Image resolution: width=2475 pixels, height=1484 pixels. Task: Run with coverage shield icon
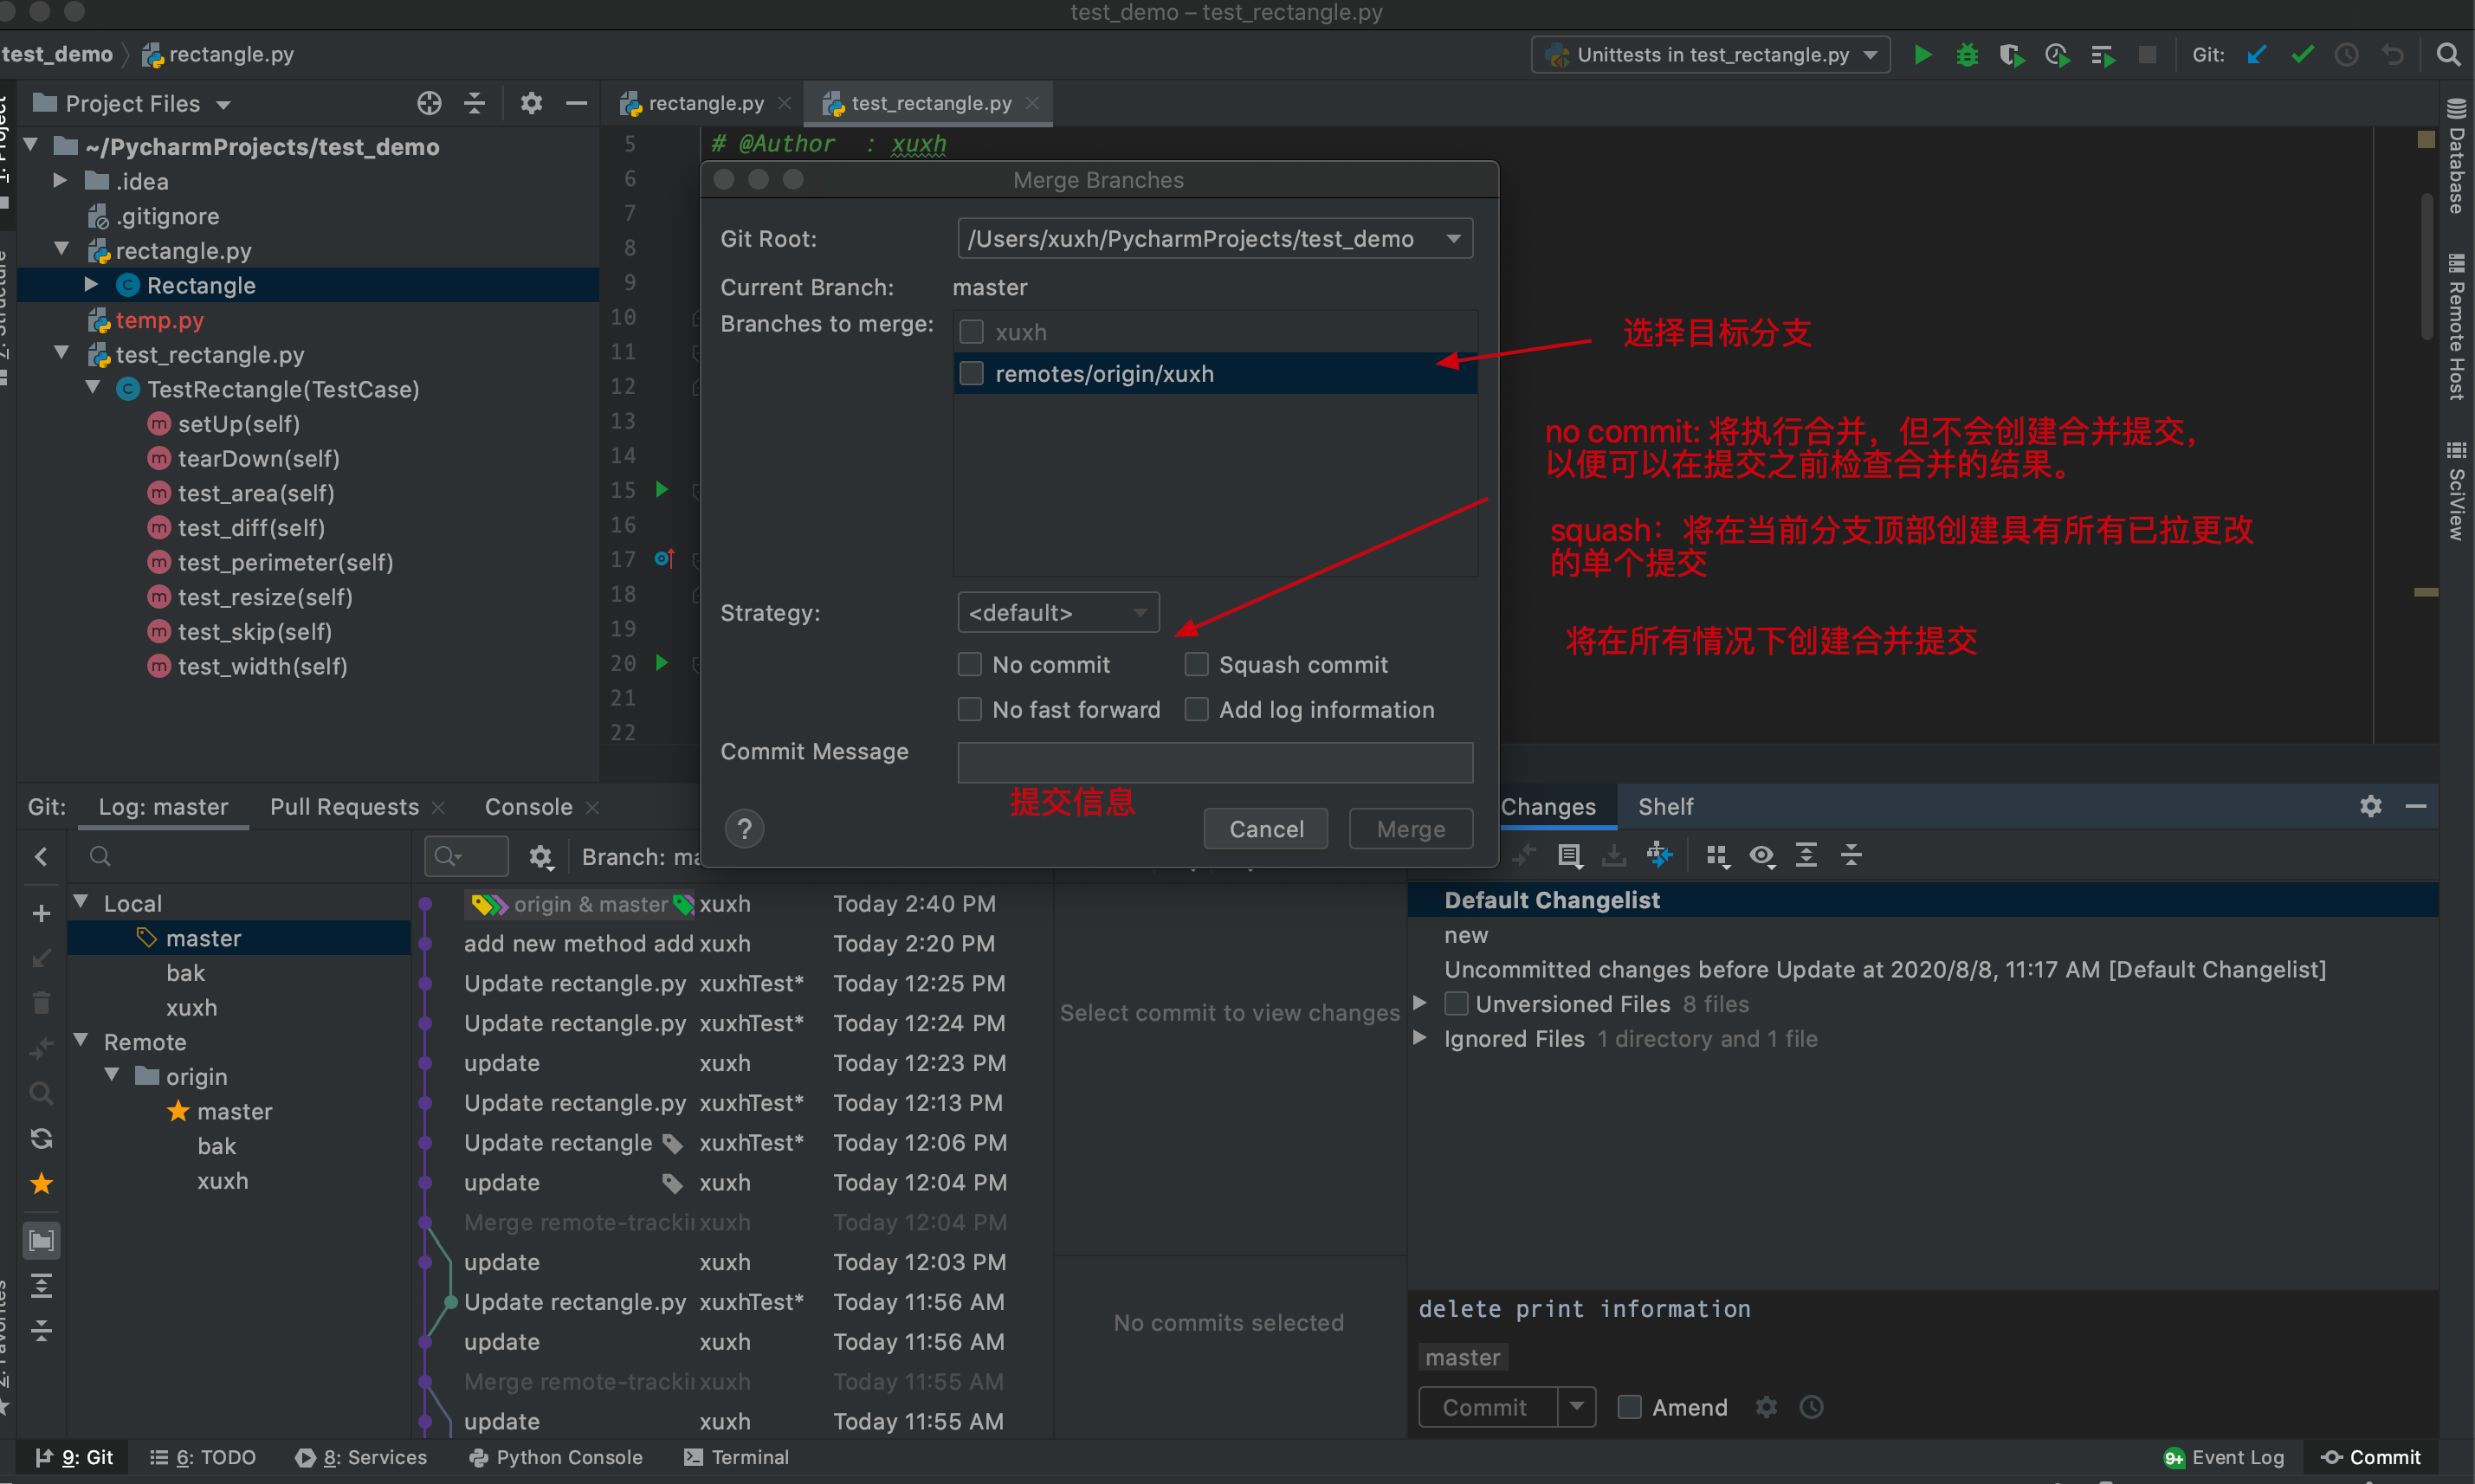coord(2011,55)
